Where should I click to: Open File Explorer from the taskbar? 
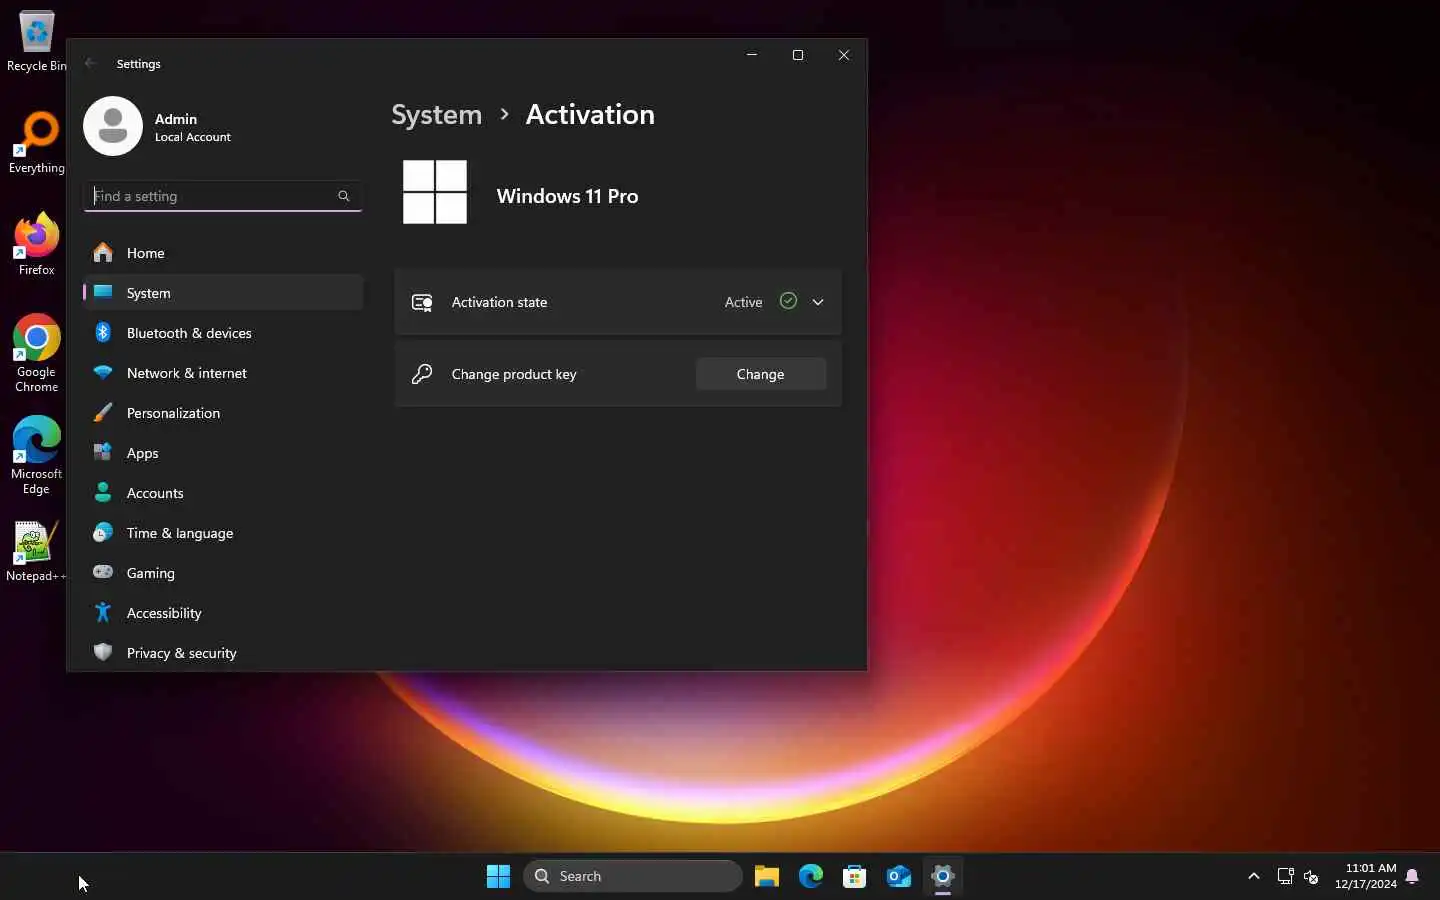point(767,876)
